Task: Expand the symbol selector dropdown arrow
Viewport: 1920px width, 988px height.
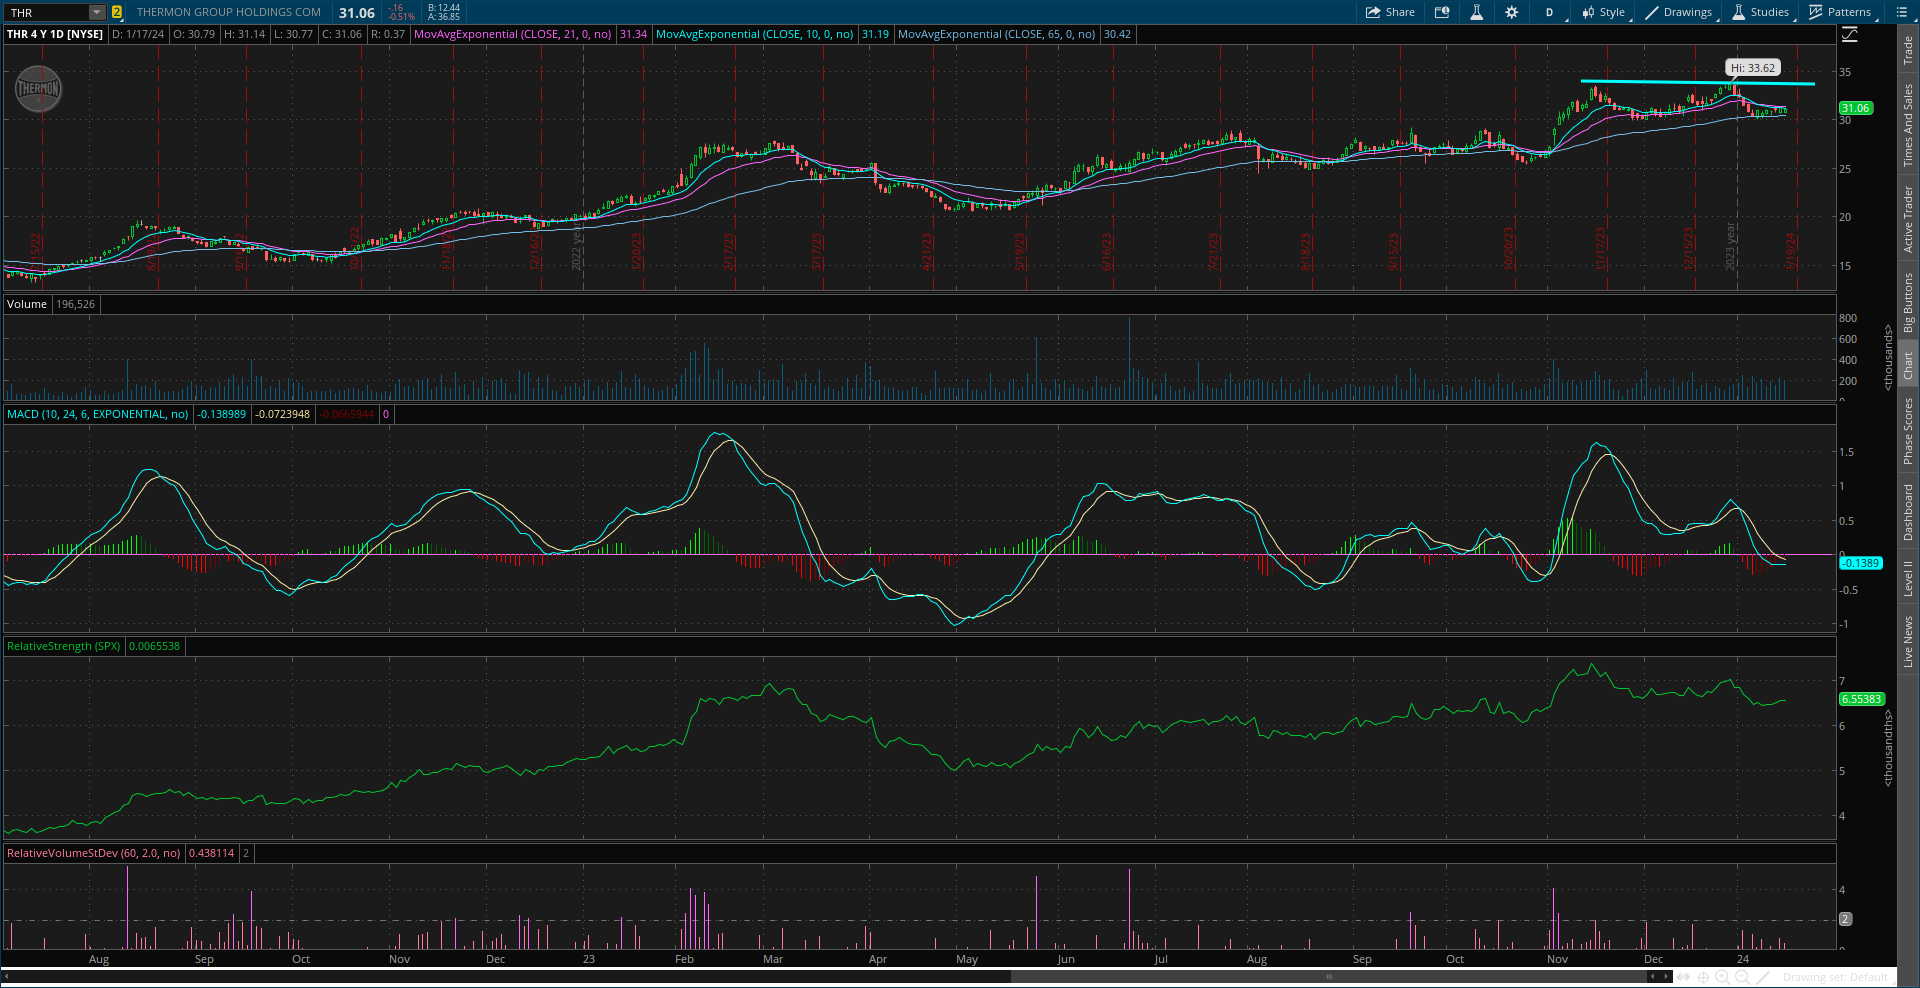Action: [97, 12]
